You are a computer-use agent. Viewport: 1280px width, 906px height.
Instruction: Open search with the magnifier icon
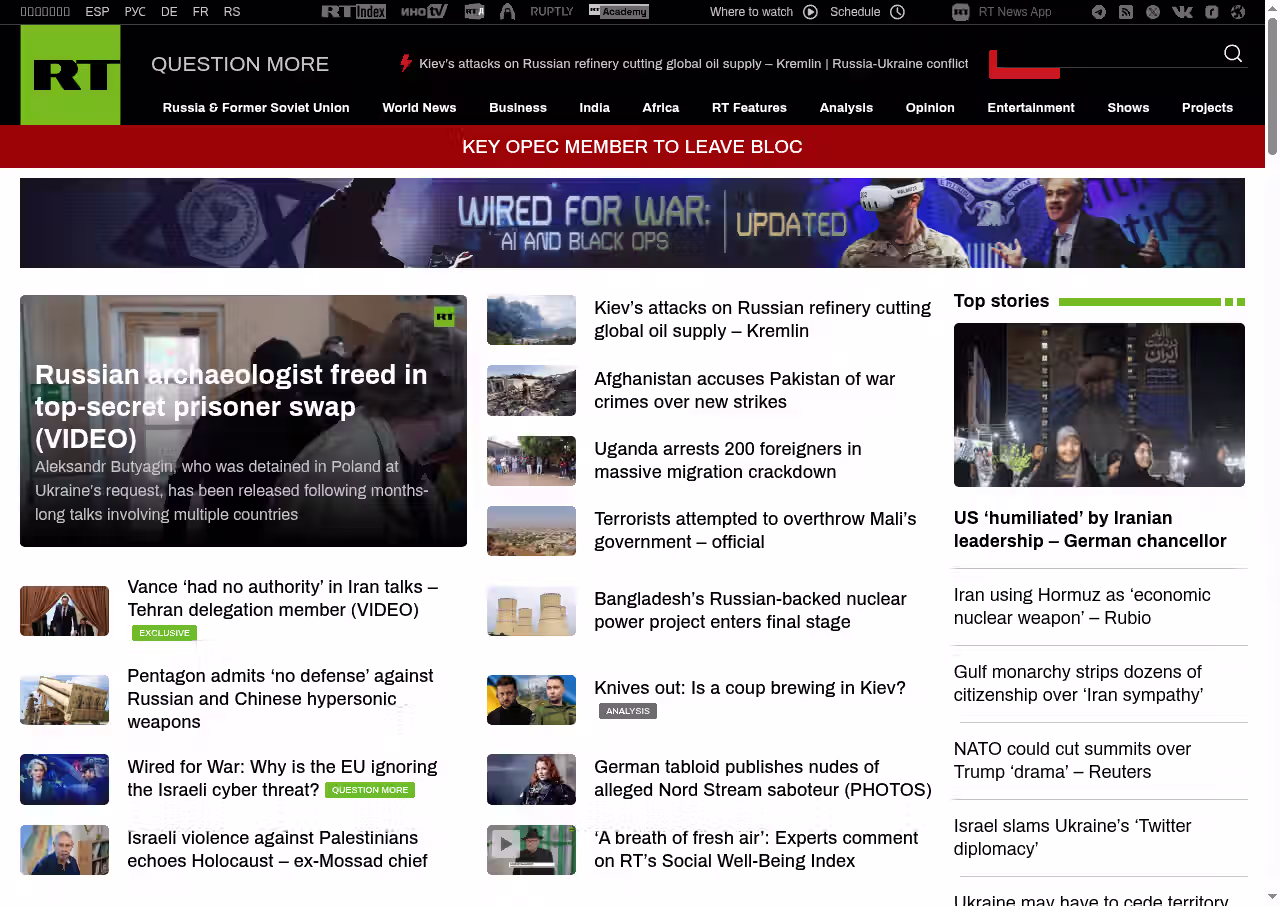point(1233,54)
